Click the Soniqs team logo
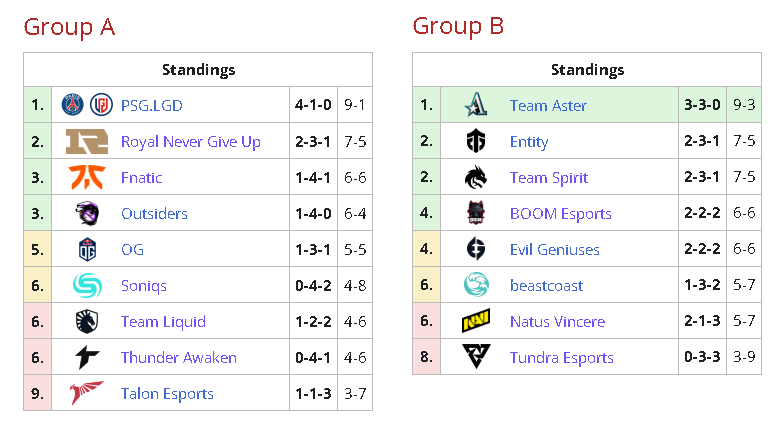The width and height of the screenshot is (781, 431). [86, 285]
